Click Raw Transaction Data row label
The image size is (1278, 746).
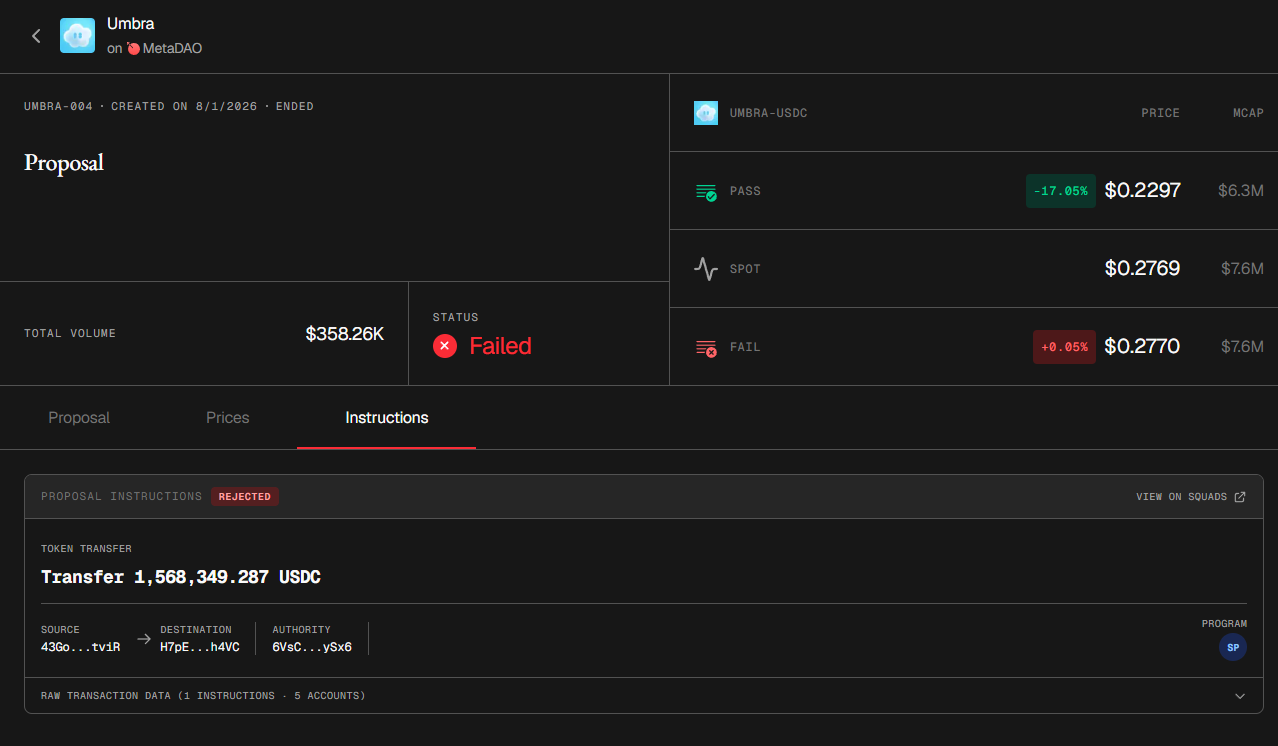[203, 695]
